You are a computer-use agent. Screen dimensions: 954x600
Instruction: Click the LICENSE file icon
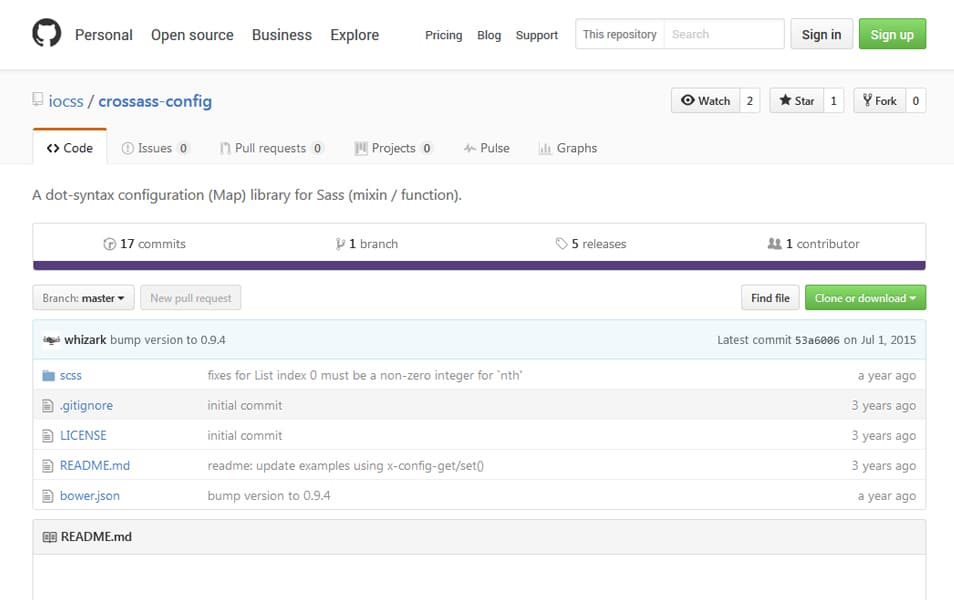pyautogui.click(x=48, y=436)
